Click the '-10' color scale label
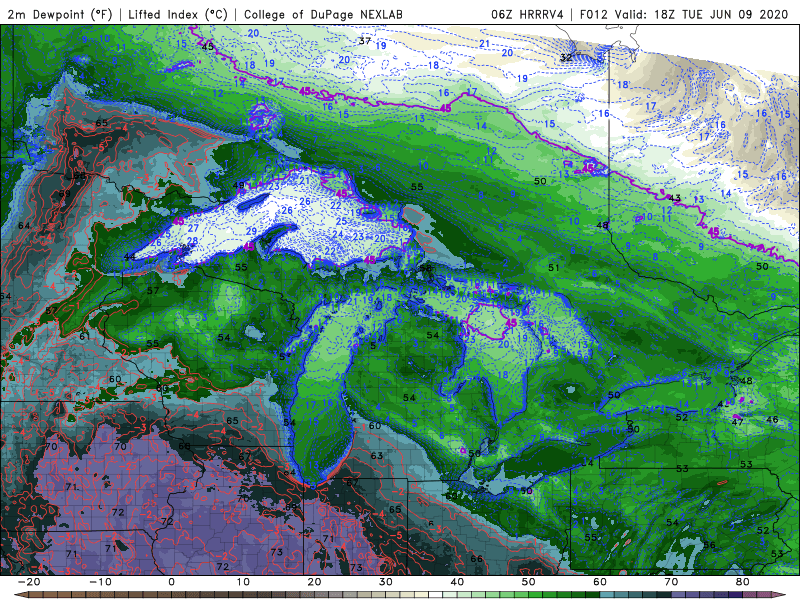Viewport: 800px width, 600px height. (100, 582)
